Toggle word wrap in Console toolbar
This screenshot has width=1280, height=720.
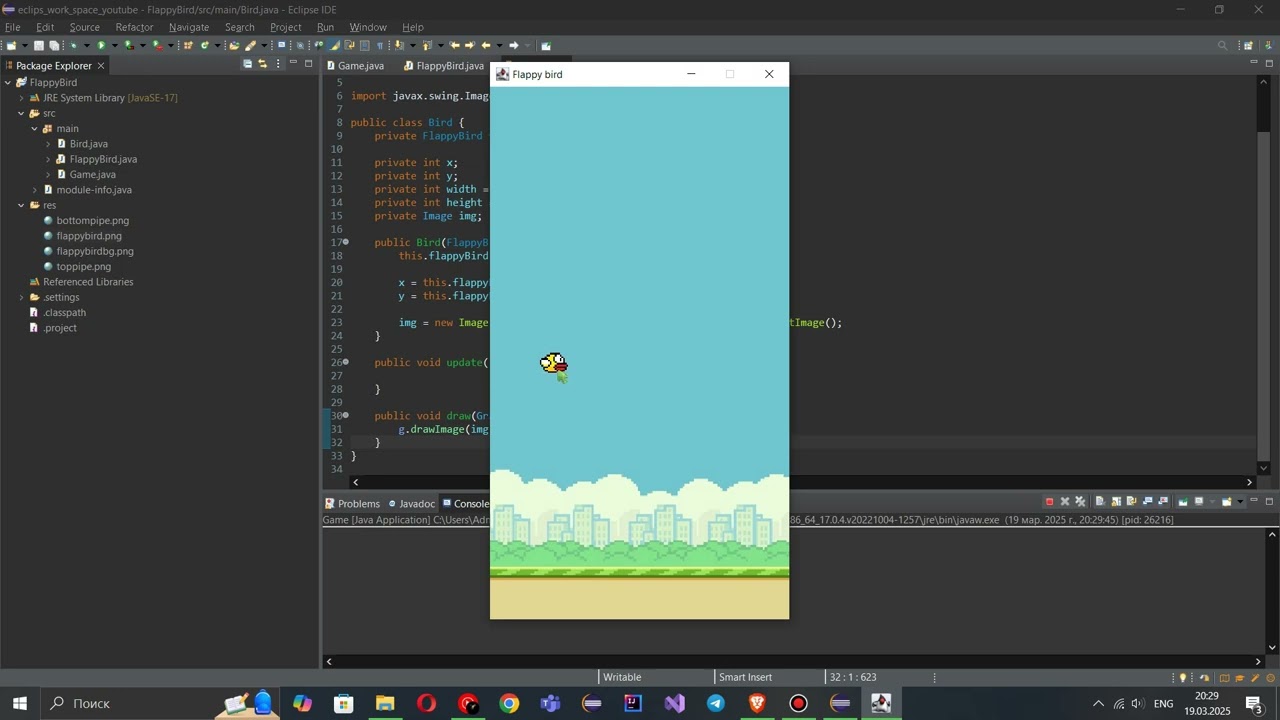pyautogui.click(x=1131, y=501)
